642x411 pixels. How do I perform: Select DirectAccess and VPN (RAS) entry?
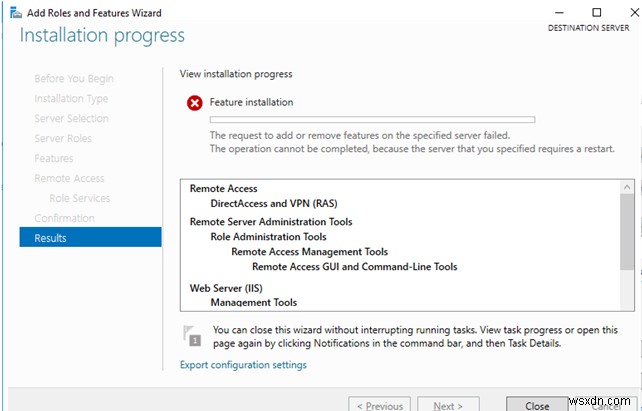(273, 203)
